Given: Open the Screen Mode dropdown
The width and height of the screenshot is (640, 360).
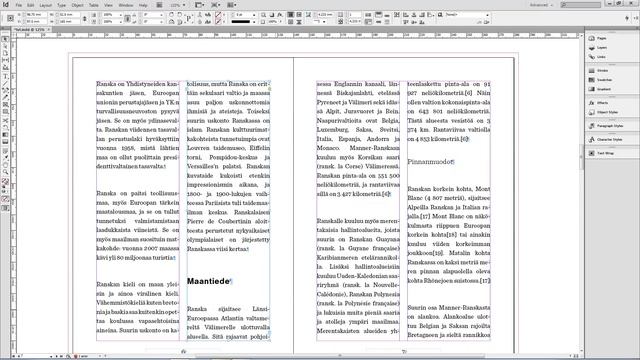Looking at the screenshot, I should click(216, 5).
